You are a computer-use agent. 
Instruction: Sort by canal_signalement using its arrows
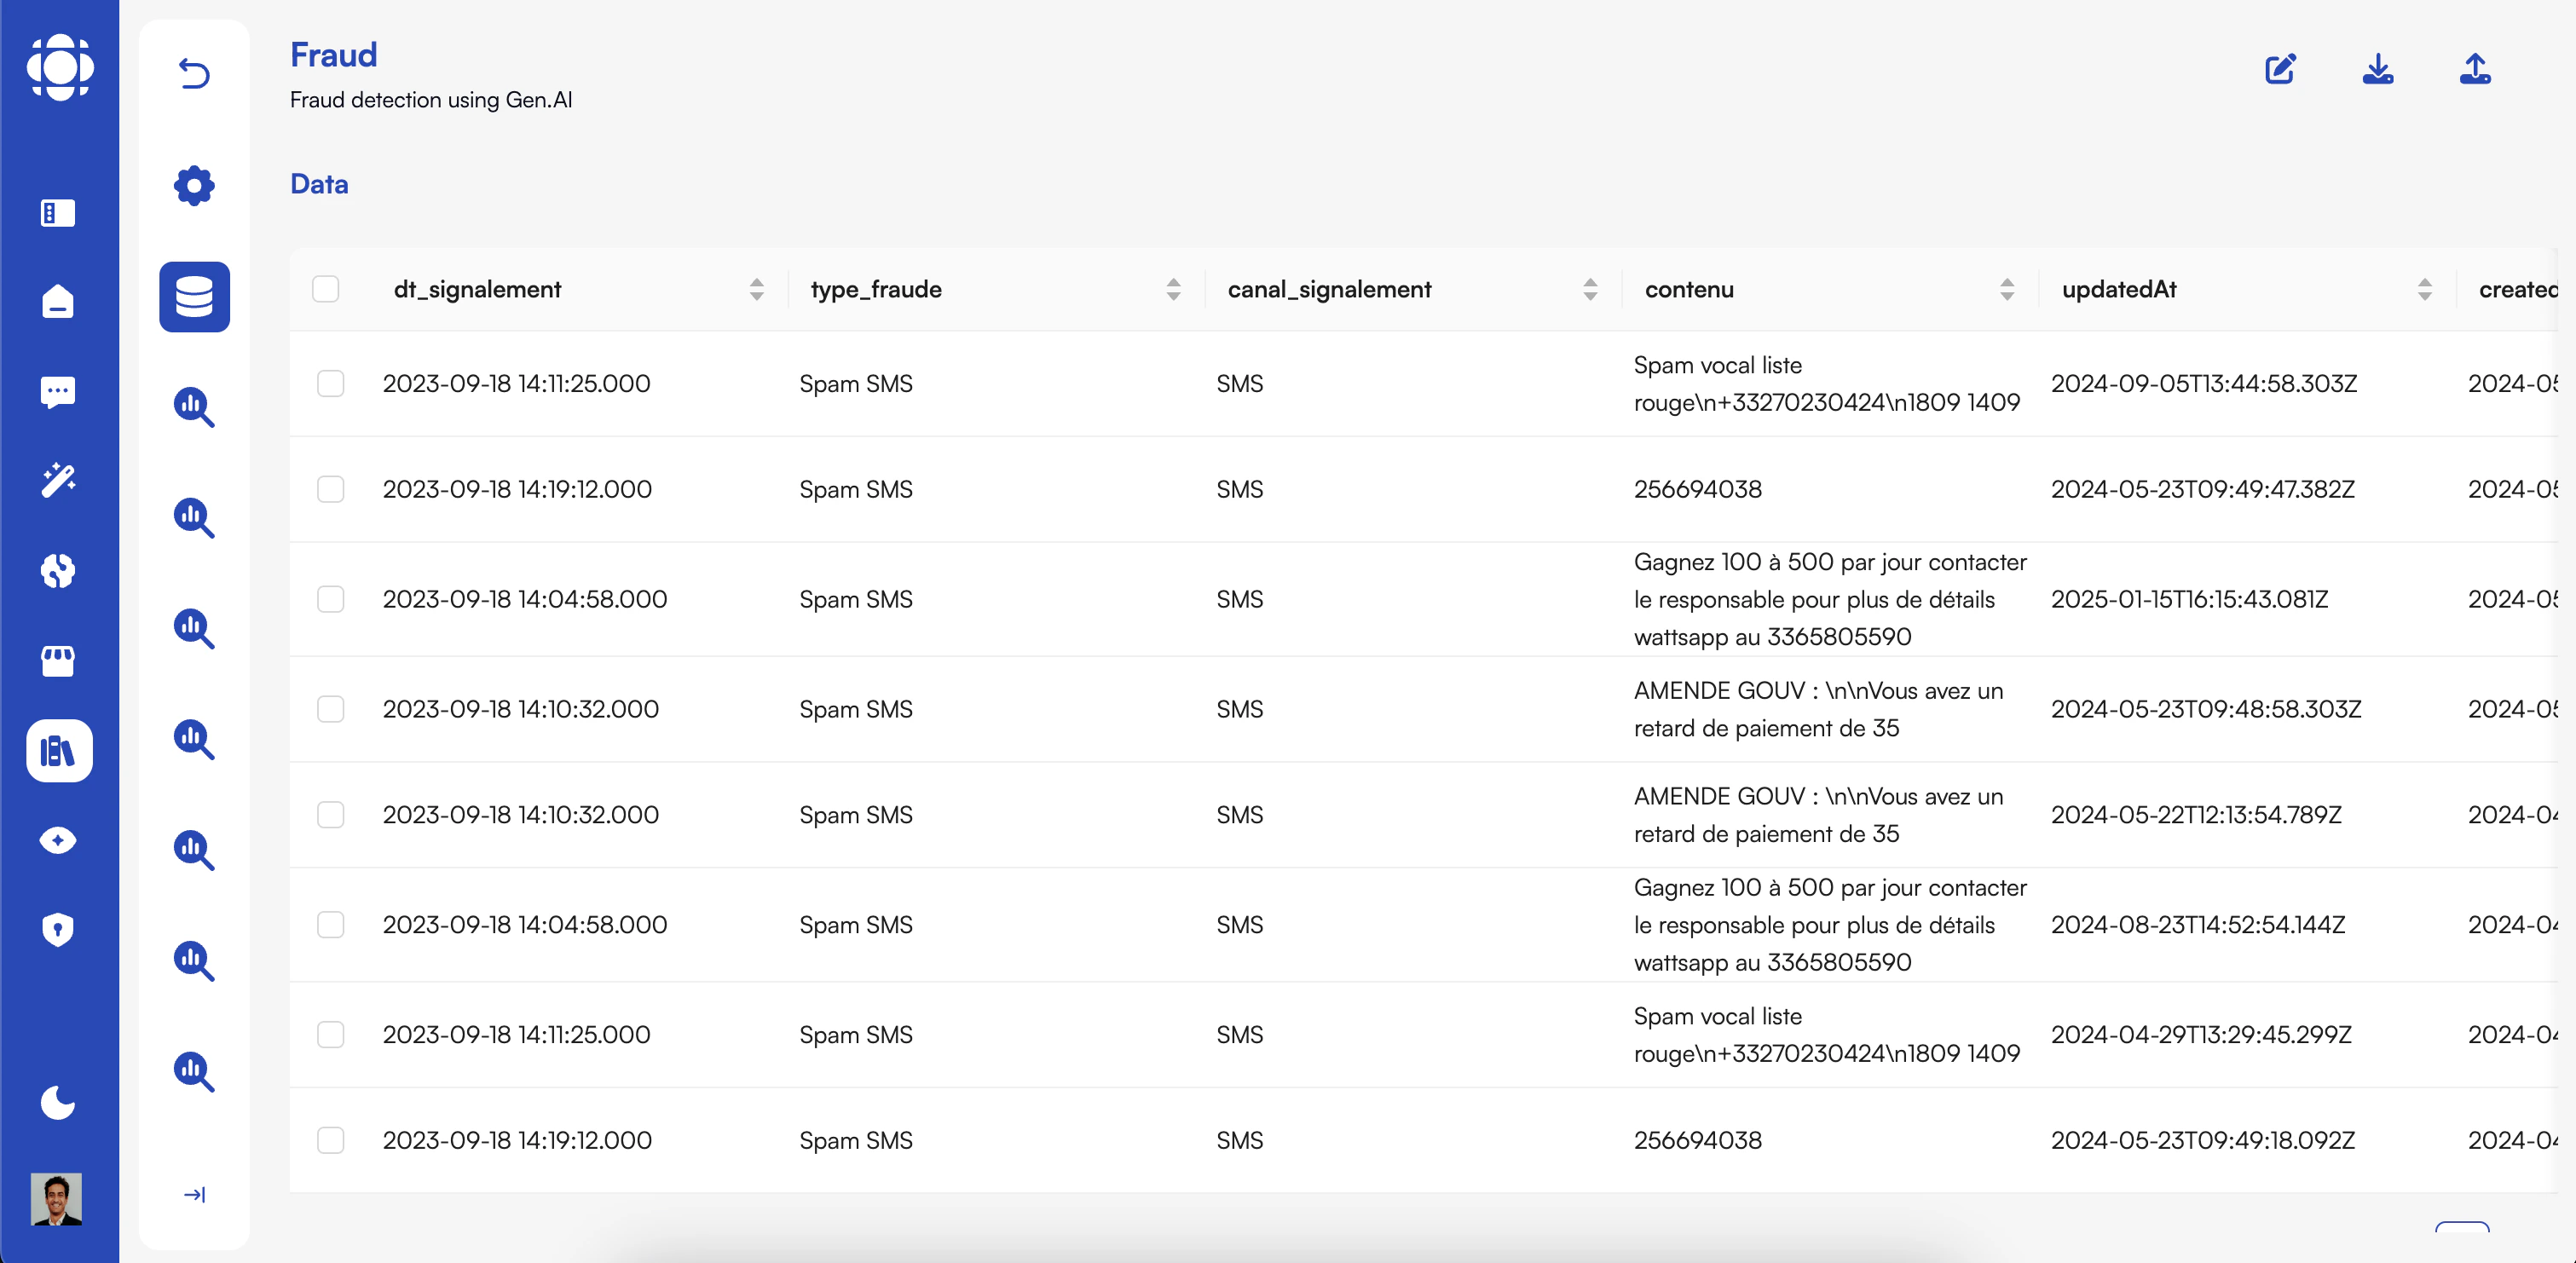(x=1591, y=290)
